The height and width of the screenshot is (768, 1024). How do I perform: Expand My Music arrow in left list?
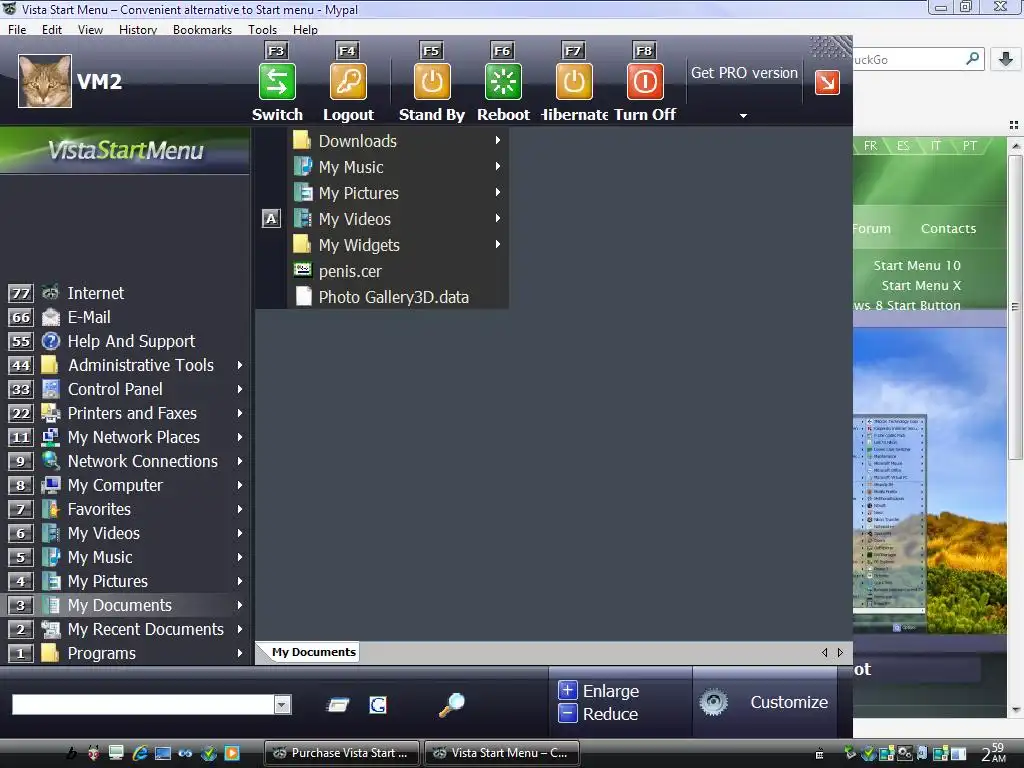coord(240,558)
